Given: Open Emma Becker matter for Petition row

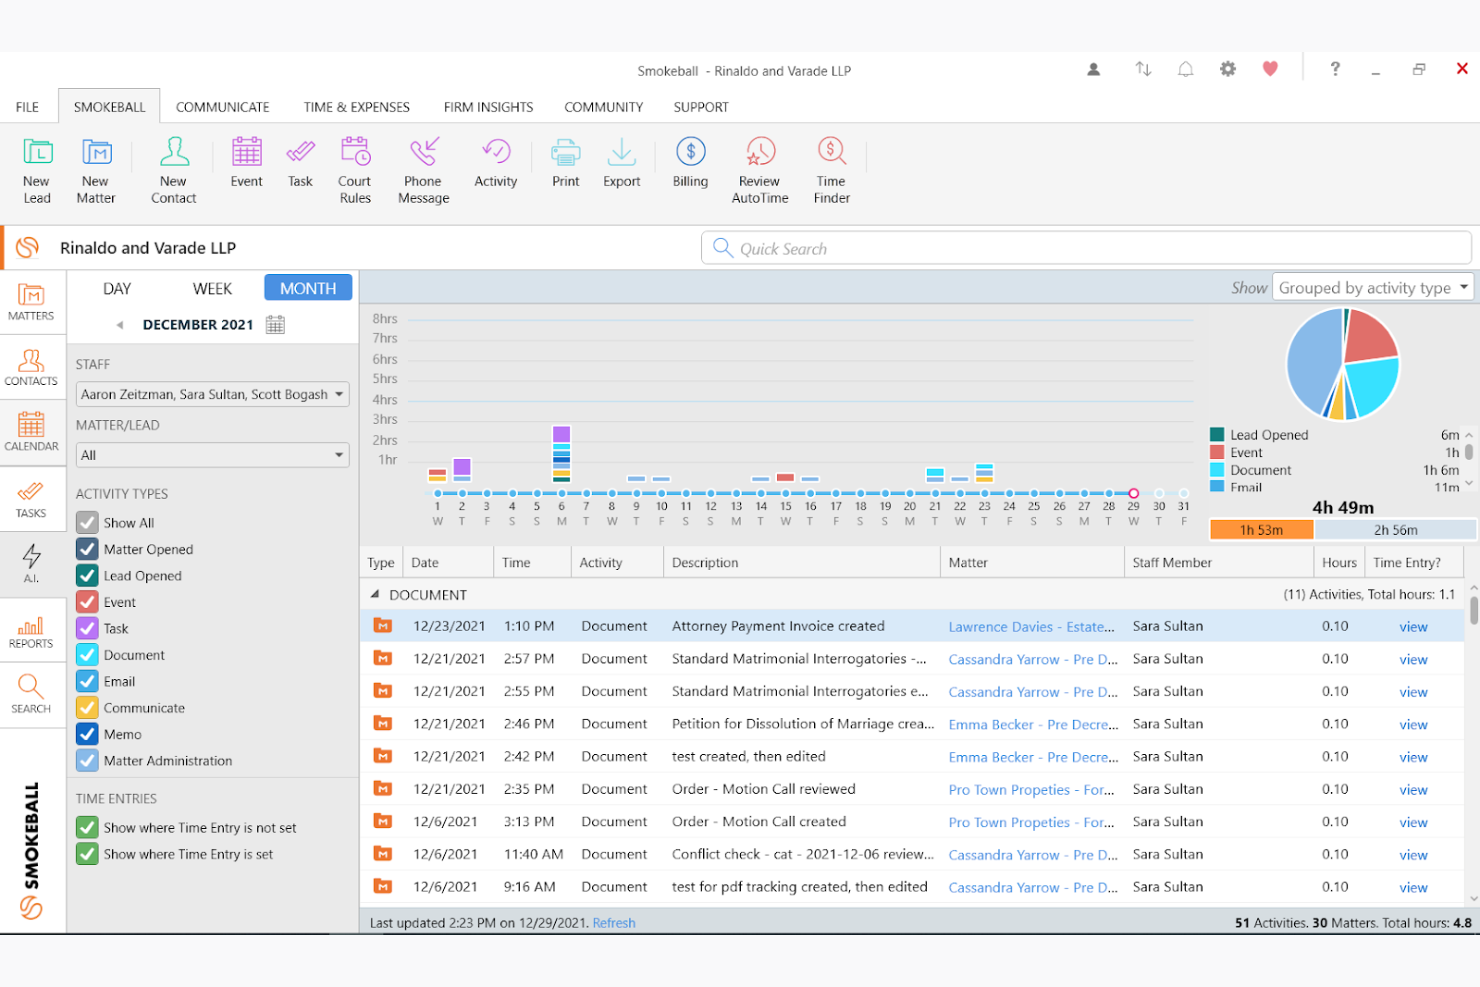Looking at the screenshot, I should [x=1033, y=724].
